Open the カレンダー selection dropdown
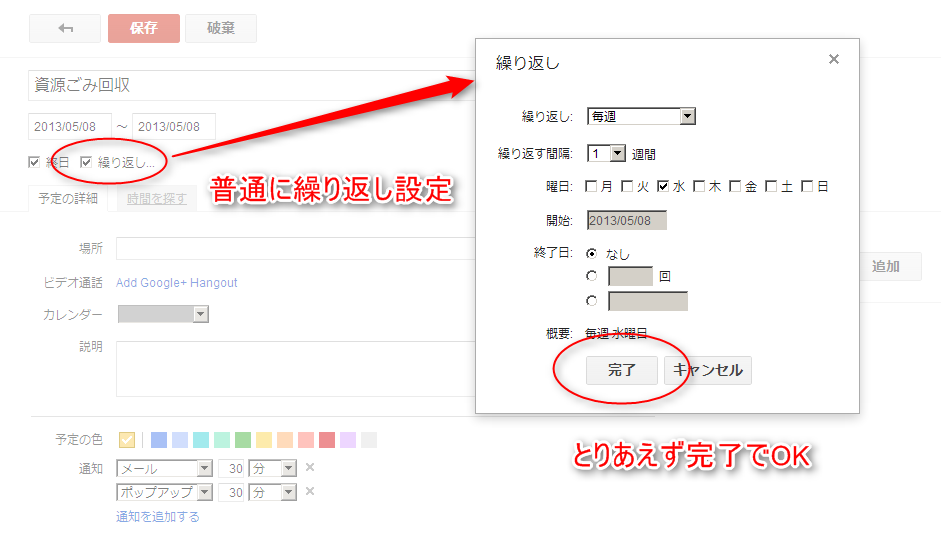Viewport: 941px width, 533px height. [163, 314]
